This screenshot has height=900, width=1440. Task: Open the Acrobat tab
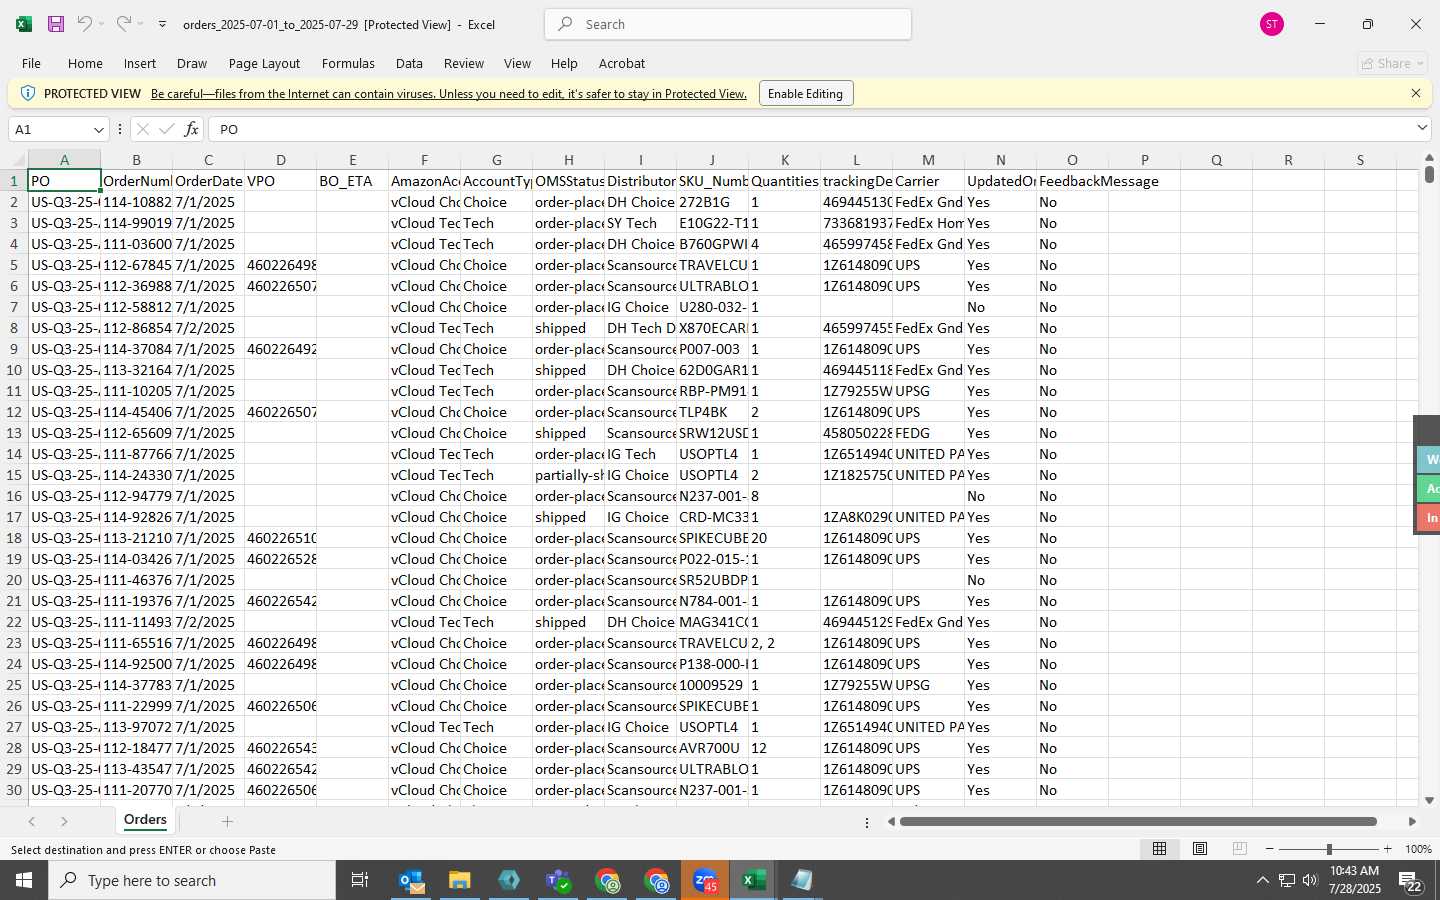coord(622,63)
